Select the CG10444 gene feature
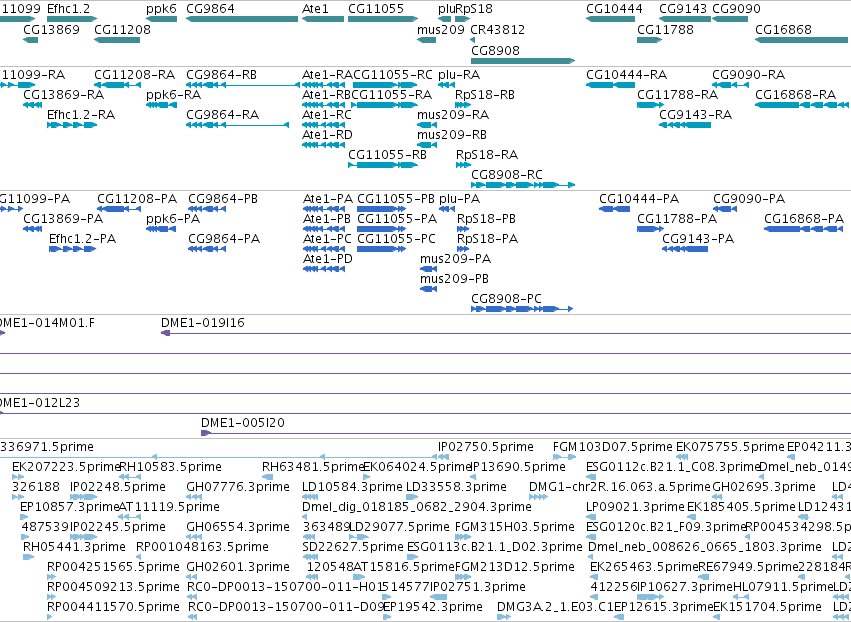 pyautogui.click(x=610, y=19)
